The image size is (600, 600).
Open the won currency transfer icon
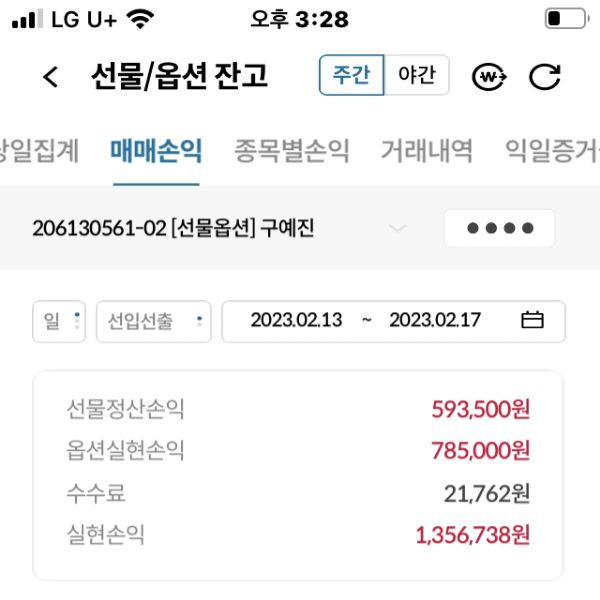click(489, 77)
